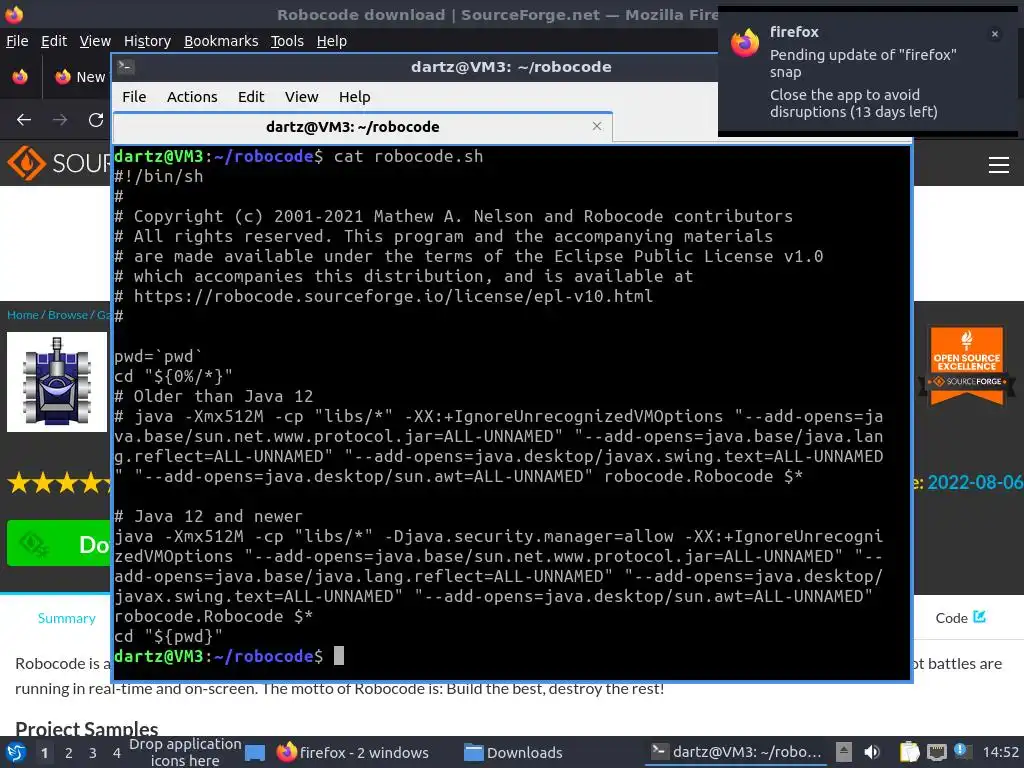Switch to the Summary tab
Screen dimensions: 1024x768
click(x=67, y=618)
